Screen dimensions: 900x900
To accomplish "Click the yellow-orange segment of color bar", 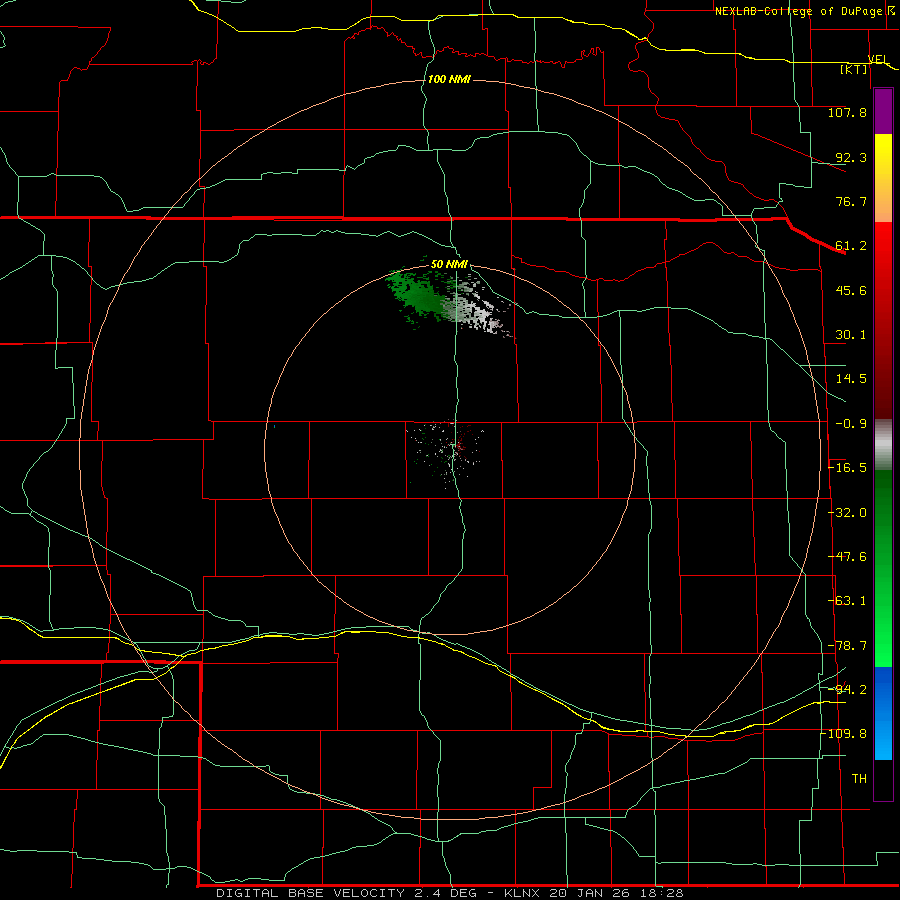I will pyautogui.click(x=883, y=178).
